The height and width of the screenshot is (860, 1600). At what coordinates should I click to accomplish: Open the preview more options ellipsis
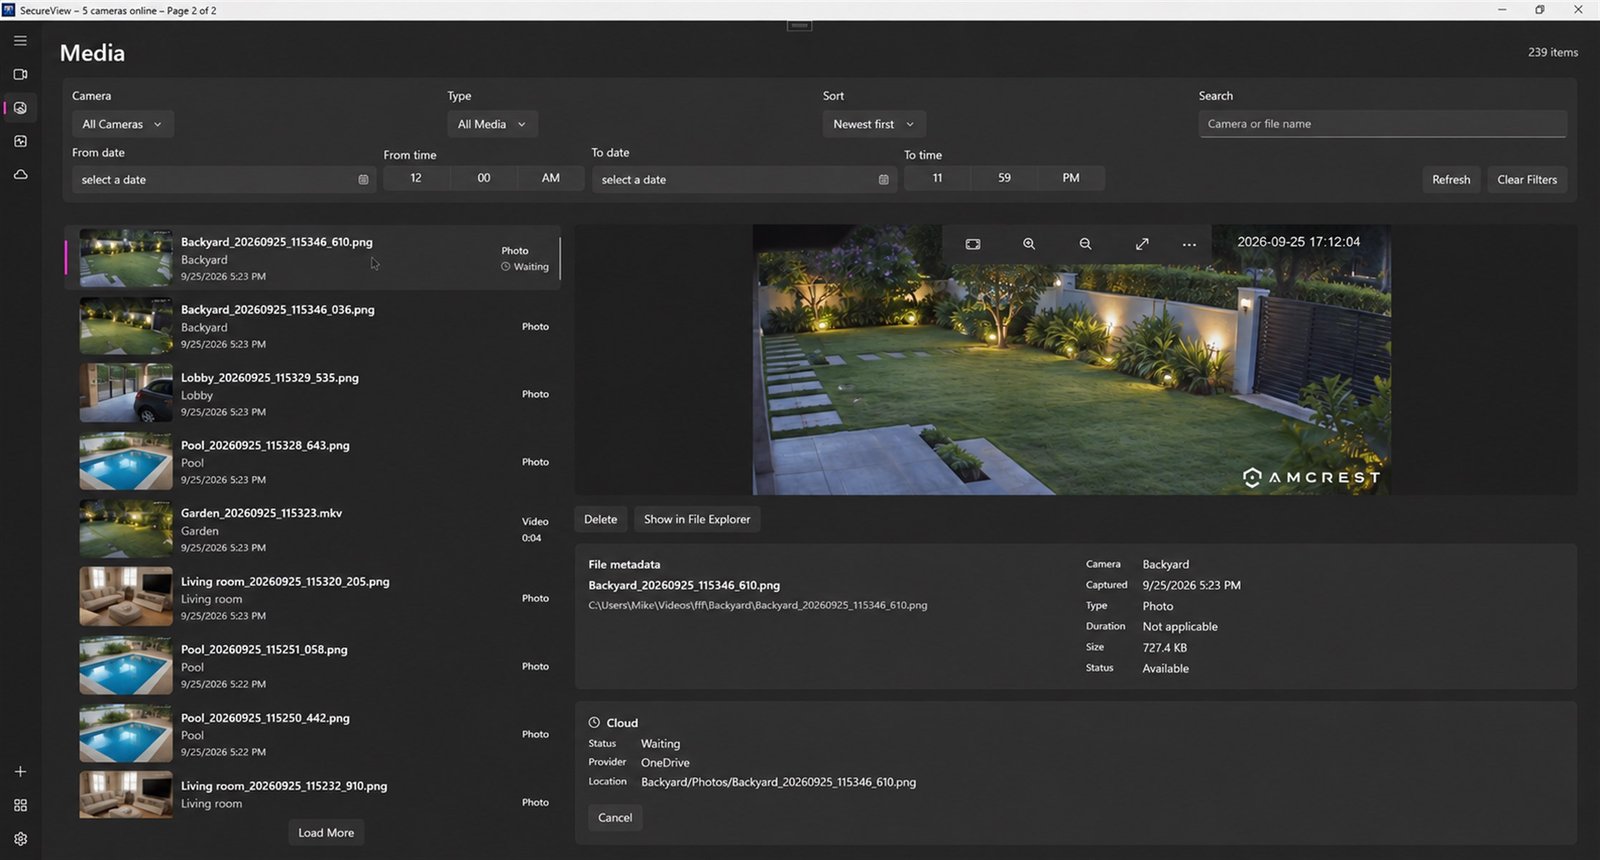click(x=1189, y=244)
